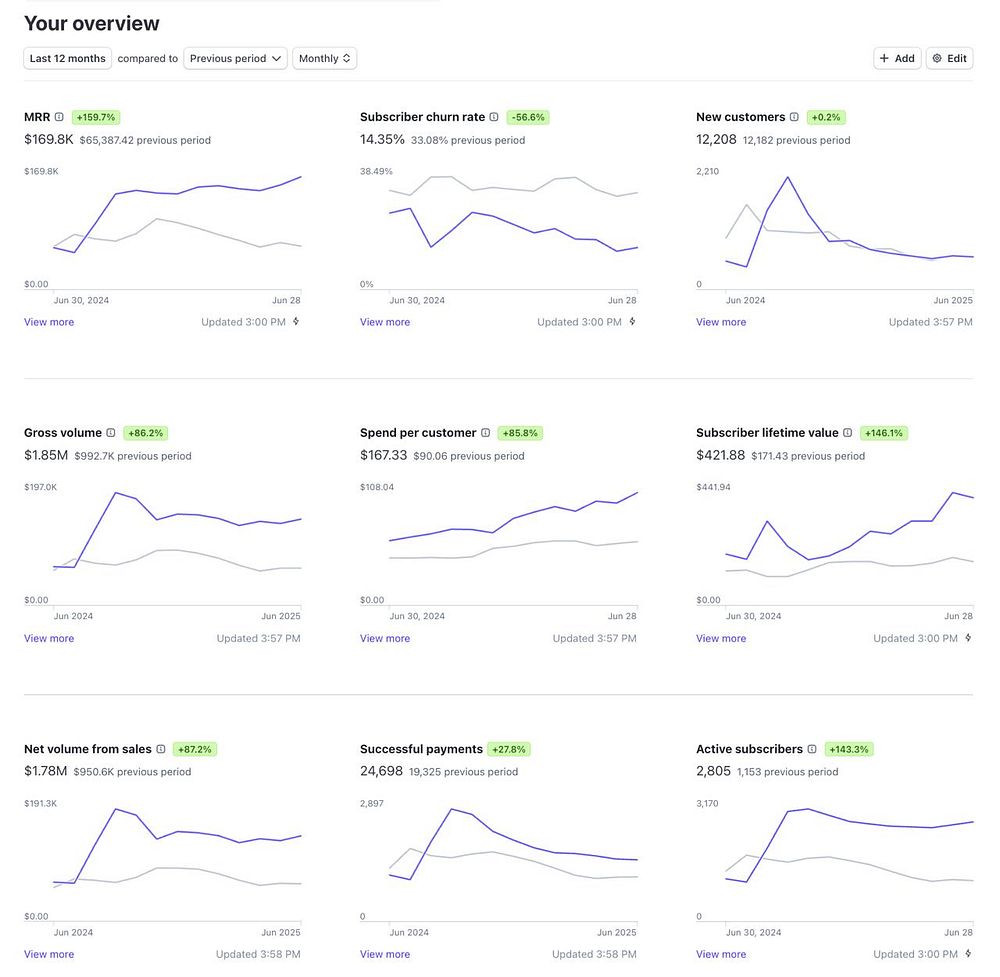Click info icon beside Net volume from sales
The height and width of the screenshot is (977, 1000).
tap(161, 749)
